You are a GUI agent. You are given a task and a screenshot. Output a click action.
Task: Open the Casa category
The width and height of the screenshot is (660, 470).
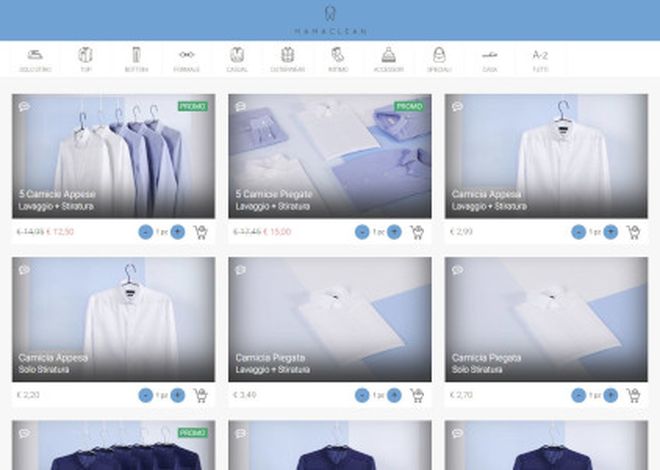pos(490,59)
